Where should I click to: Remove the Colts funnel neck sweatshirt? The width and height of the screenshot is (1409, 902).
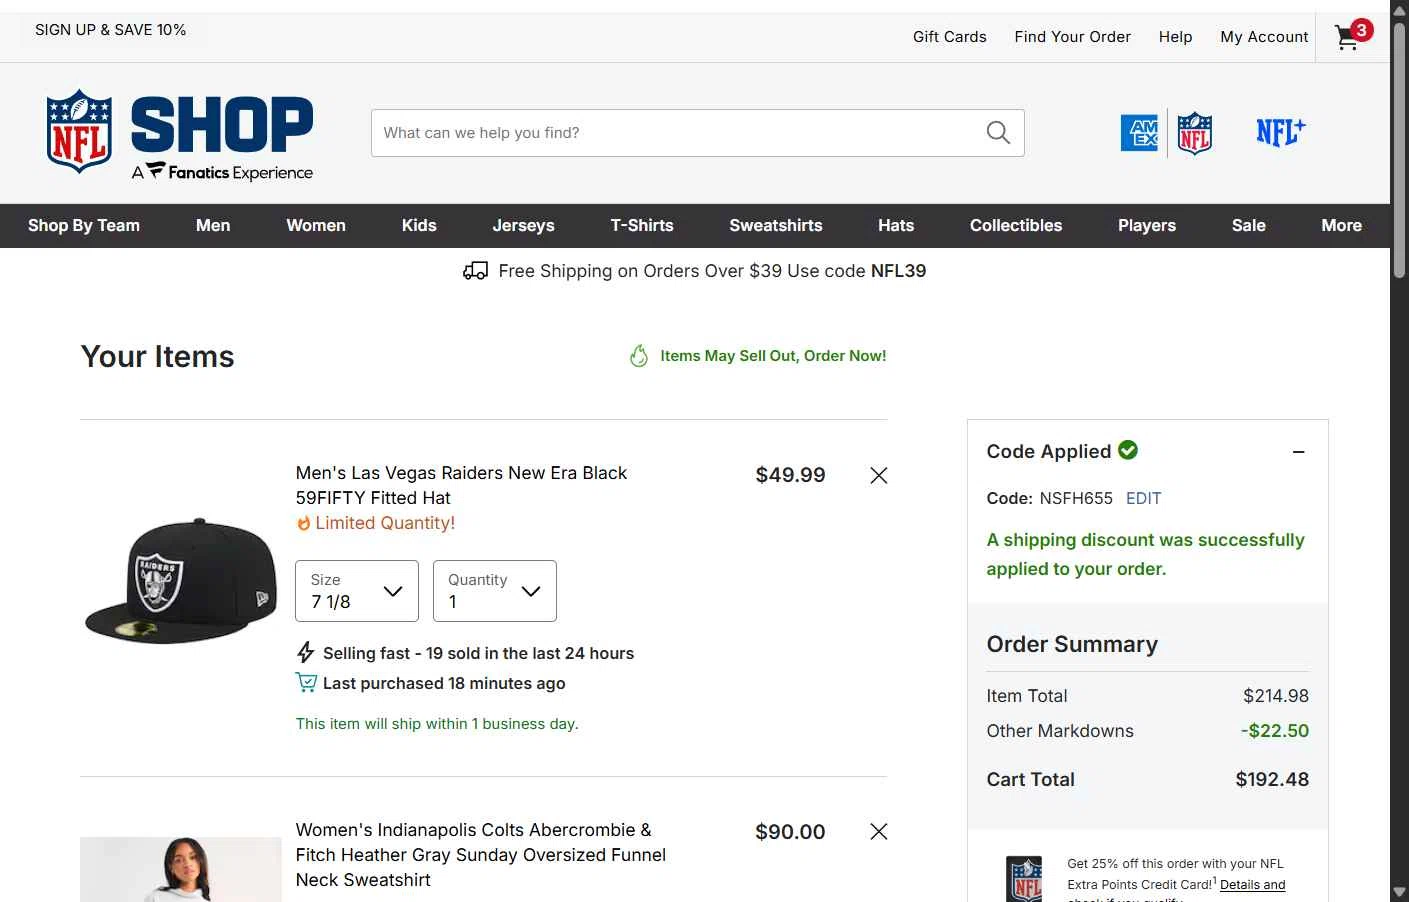point(879,832)
